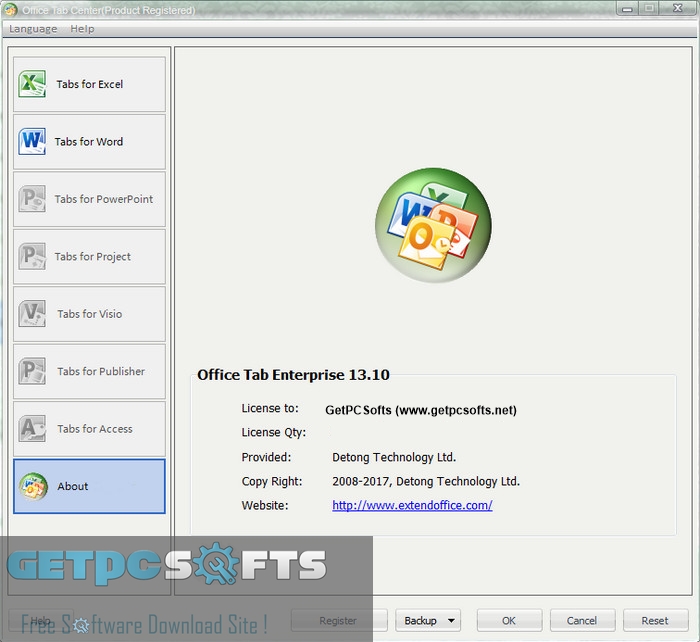The width and height of the screenshot is (700, 642).
Task: Click the PowerPoint icon in the sidebar
Action: 32,199
